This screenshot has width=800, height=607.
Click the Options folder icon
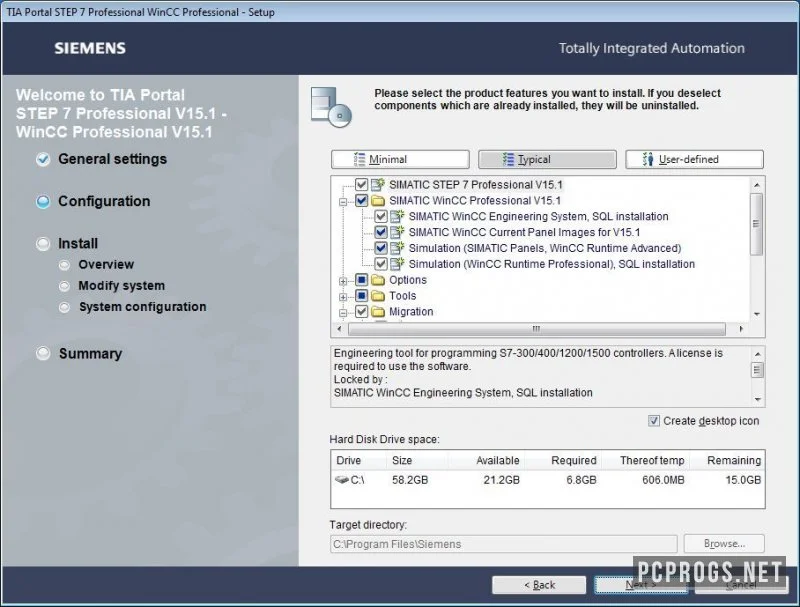378,280
